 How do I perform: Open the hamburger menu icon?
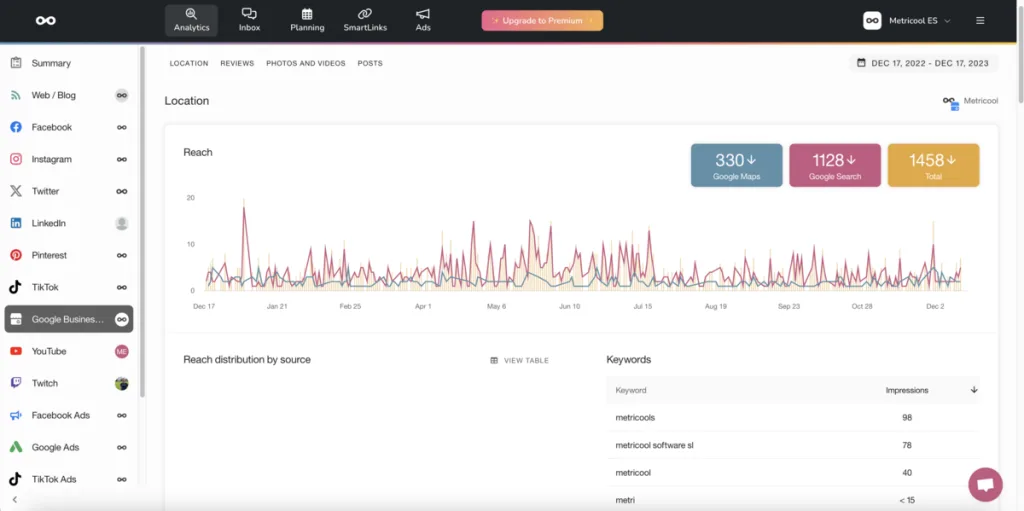(x=980, y=20)
